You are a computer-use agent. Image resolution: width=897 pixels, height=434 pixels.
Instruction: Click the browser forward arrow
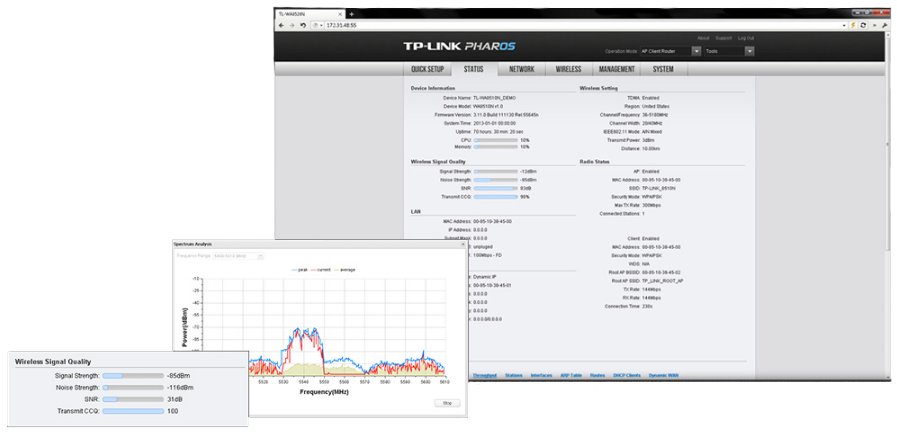[291, 26]
